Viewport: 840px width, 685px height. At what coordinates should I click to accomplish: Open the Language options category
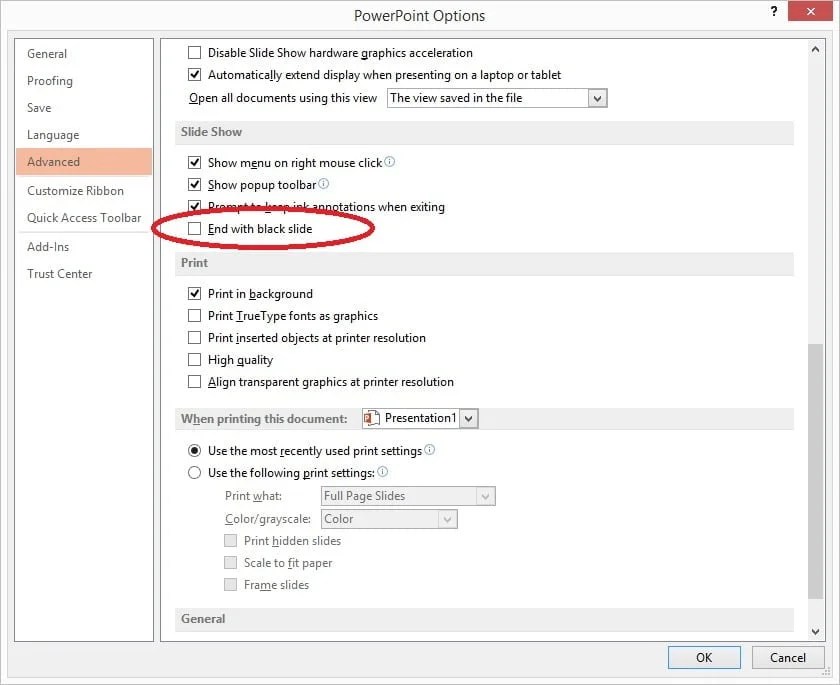click(84, 135)
